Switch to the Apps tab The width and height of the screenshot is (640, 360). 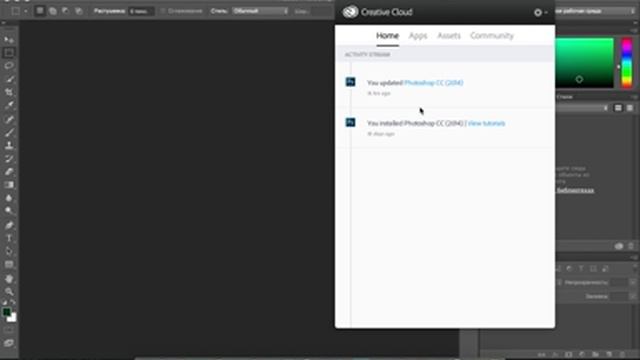pyautogui.click(x=418, y=36)
